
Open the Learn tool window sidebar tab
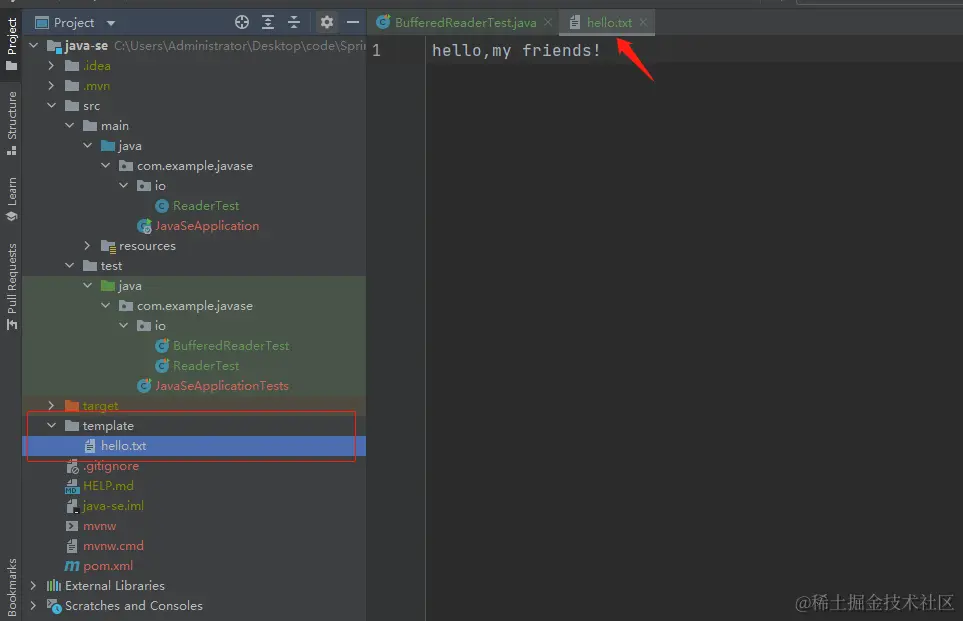[x=11, y=199]
